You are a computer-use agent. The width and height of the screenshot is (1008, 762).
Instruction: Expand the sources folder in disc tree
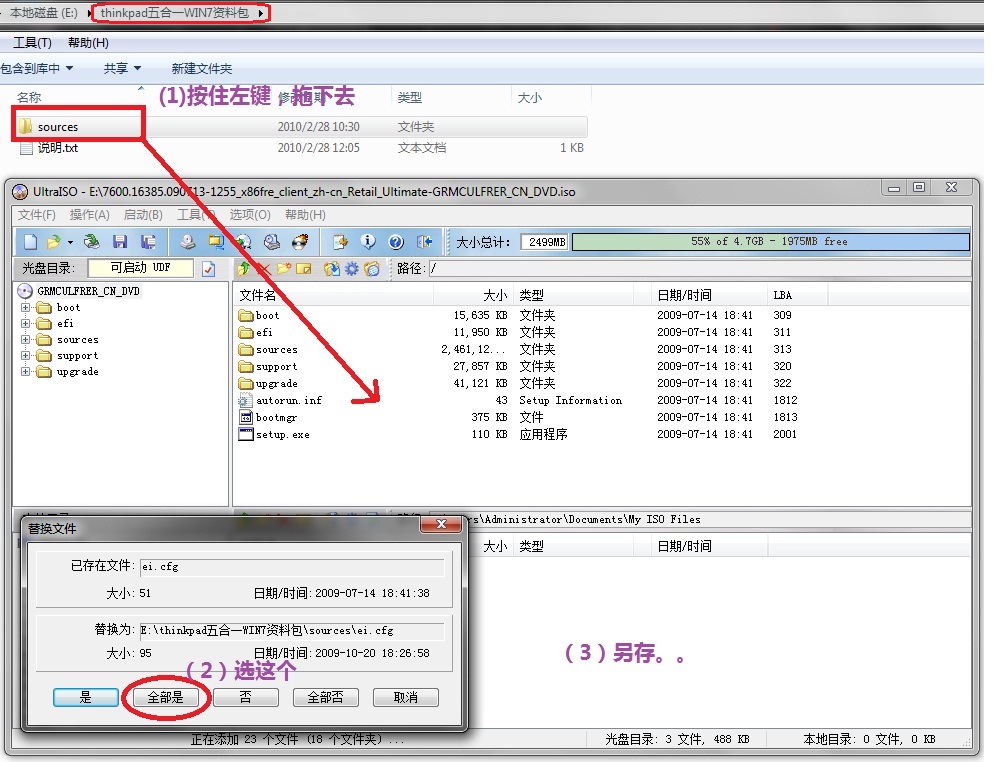[26, 340]
